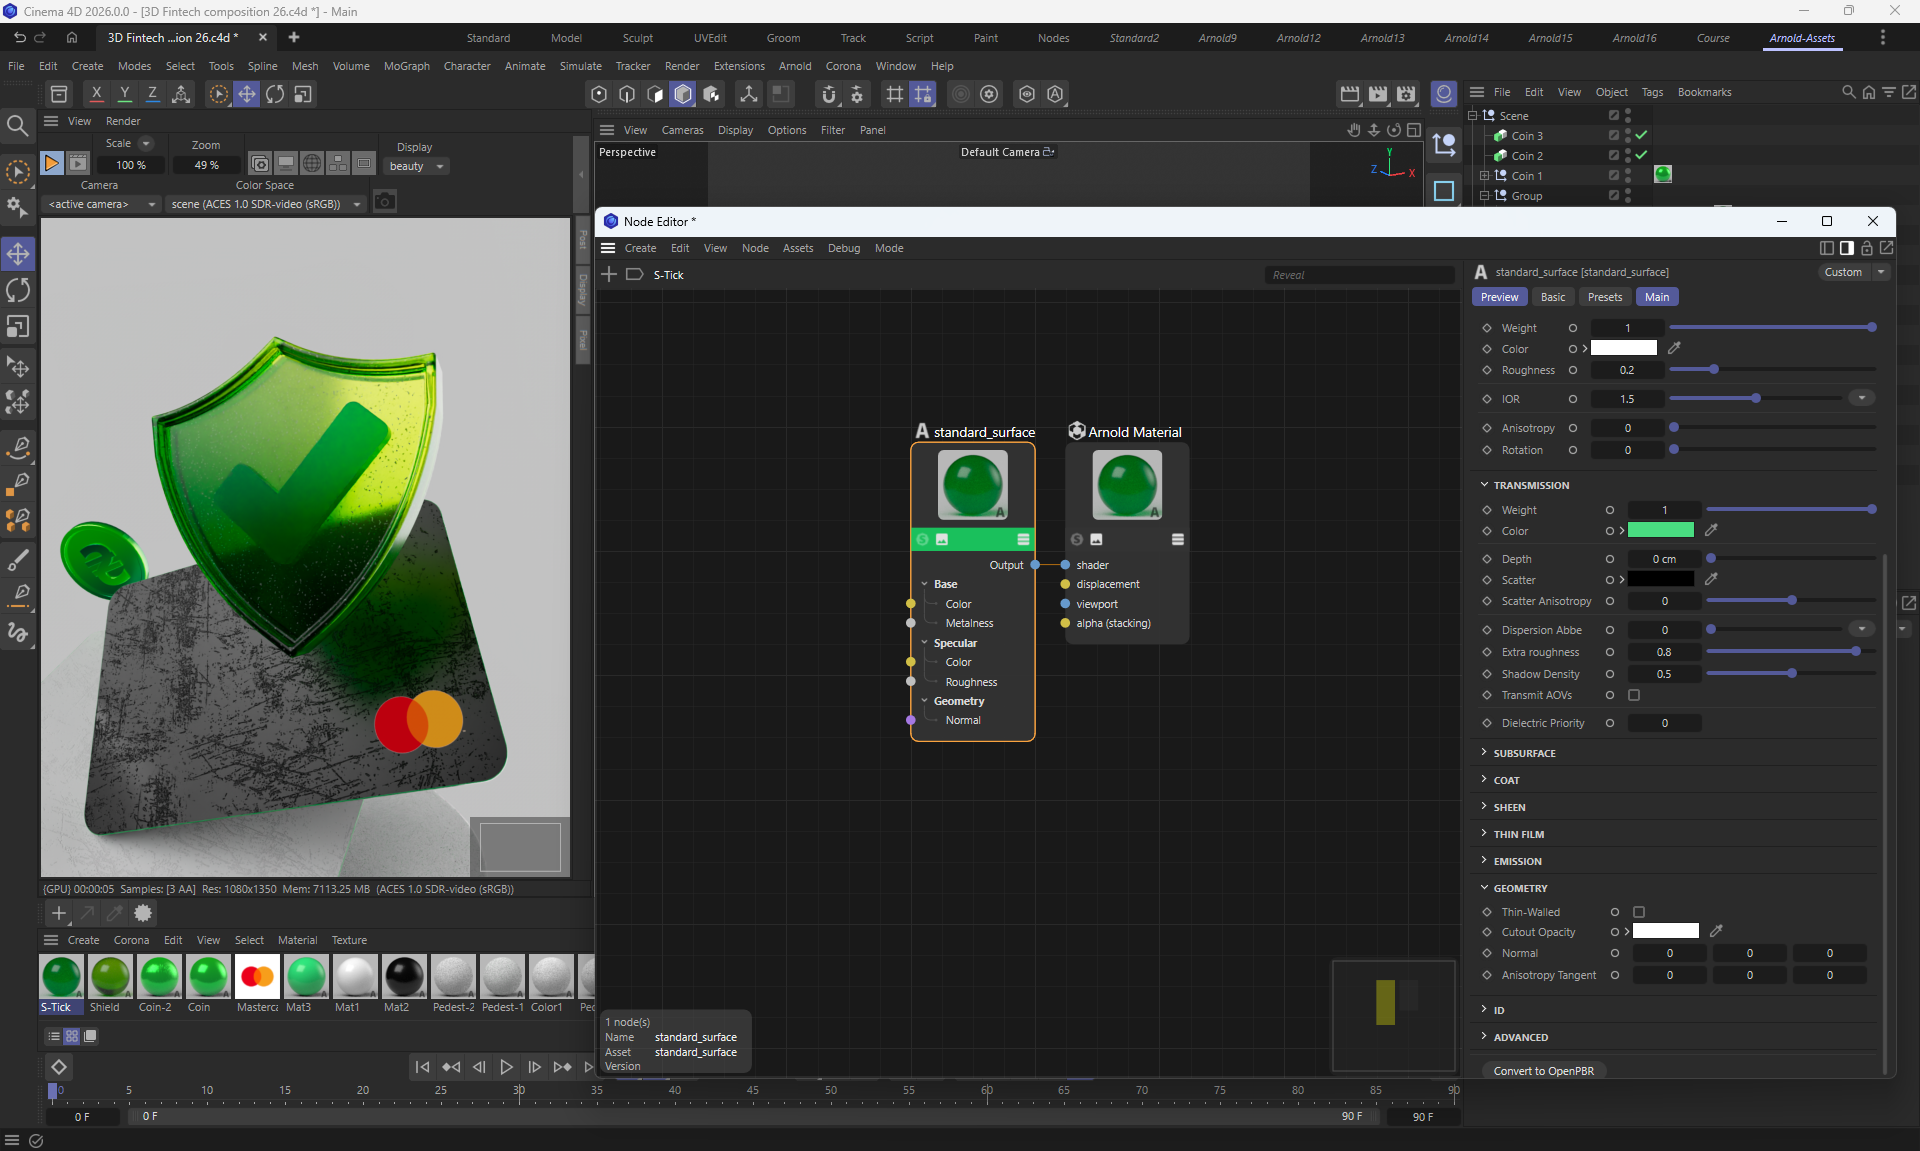
Task: Switch to the Presets tab
Action: pos(1604,297)
